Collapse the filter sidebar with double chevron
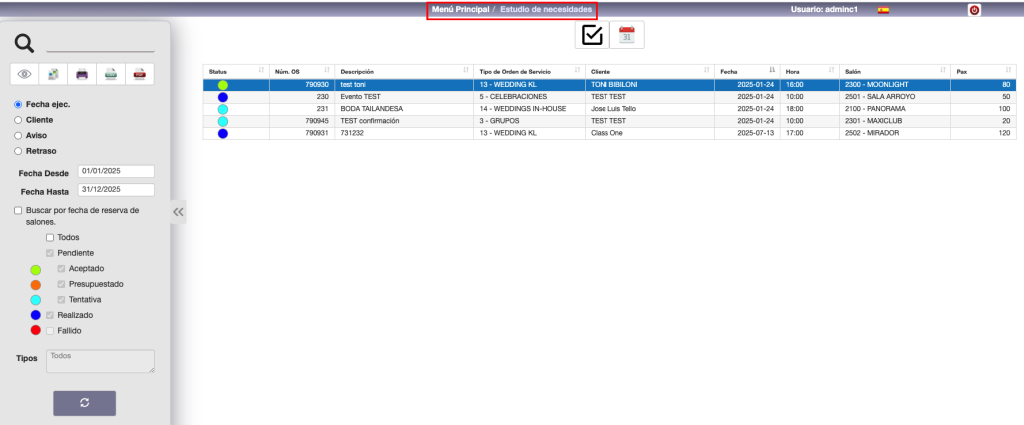The image size is (1024, 425). click(179, 212)
